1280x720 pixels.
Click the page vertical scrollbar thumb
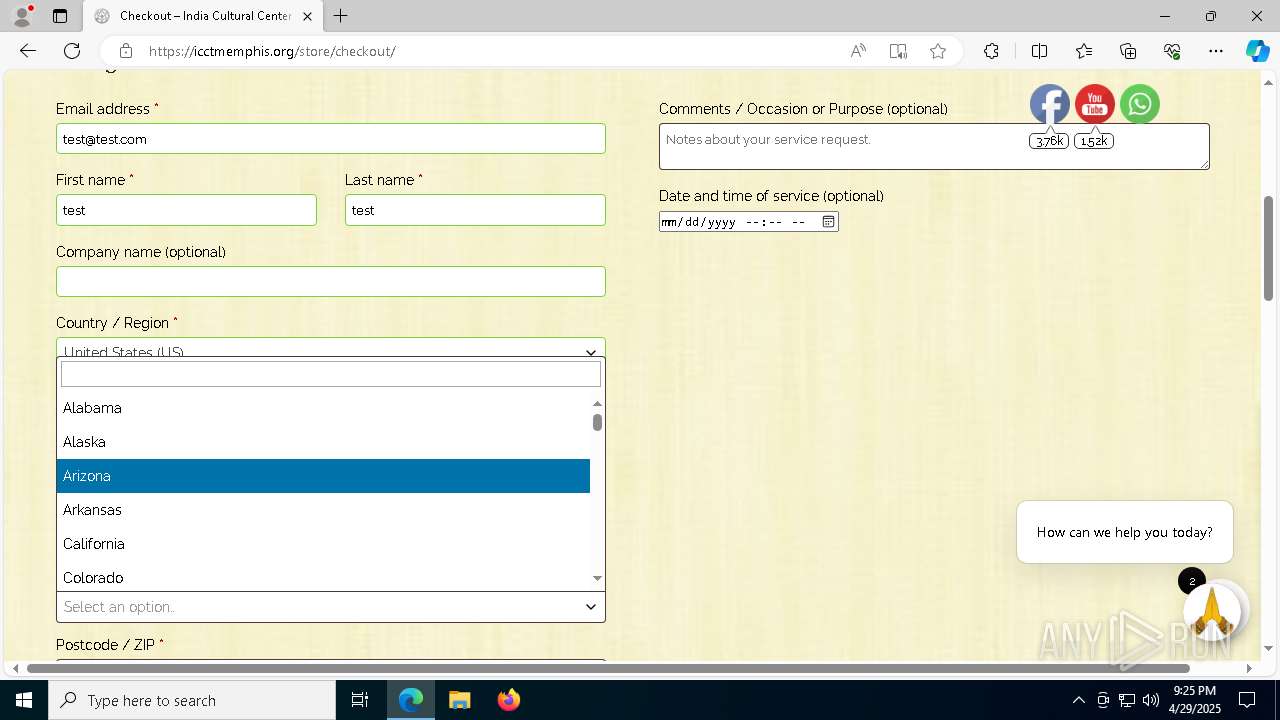coord(1268,248)
